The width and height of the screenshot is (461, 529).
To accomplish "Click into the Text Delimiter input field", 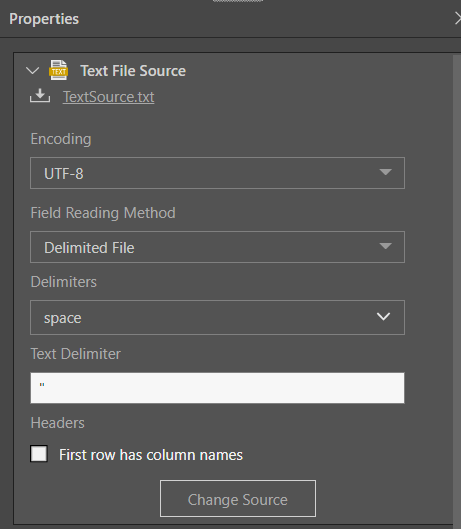I will pos(217,388).
